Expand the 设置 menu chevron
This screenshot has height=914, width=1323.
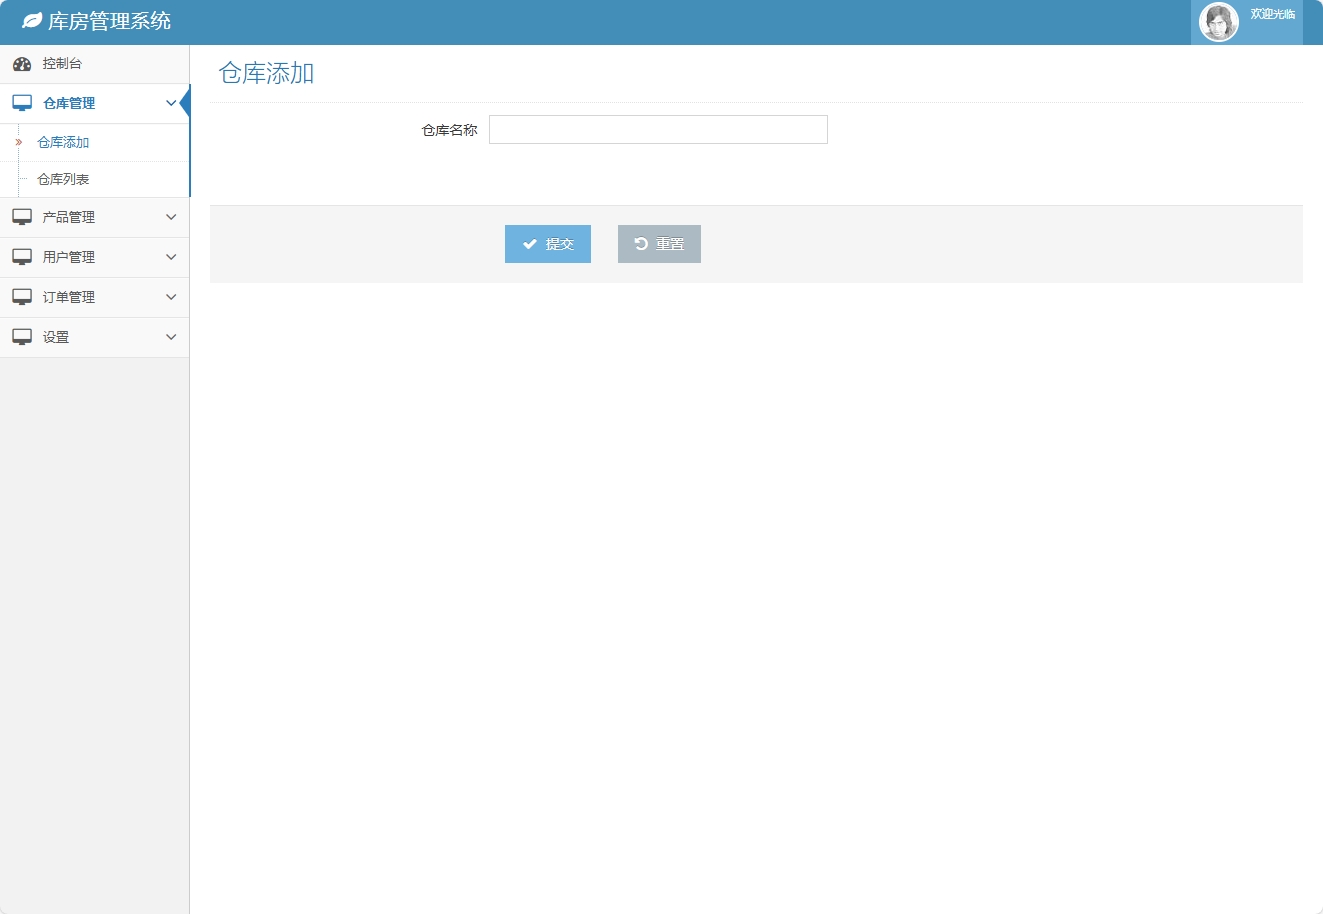171,337
